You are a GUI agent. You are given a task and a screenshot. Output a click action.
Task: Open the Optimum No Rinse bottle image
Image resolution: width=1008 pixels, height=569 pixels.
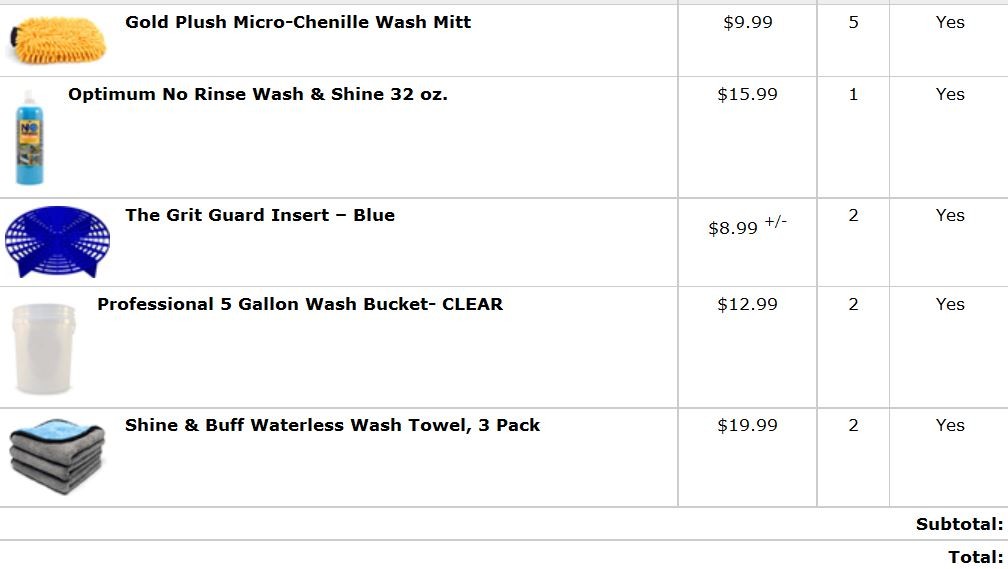coord(30,138)
